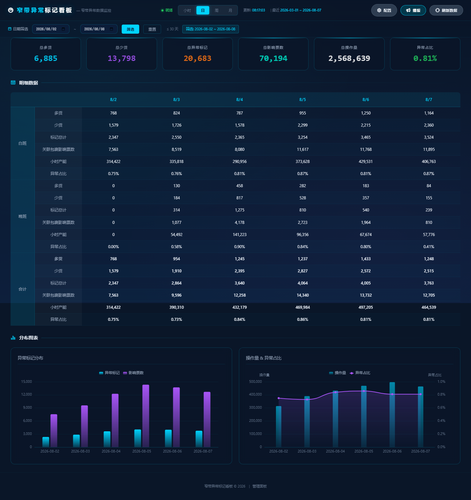Click the table cell showing 497,205
This screenshot has height=500, width=471.
[366, 307]
